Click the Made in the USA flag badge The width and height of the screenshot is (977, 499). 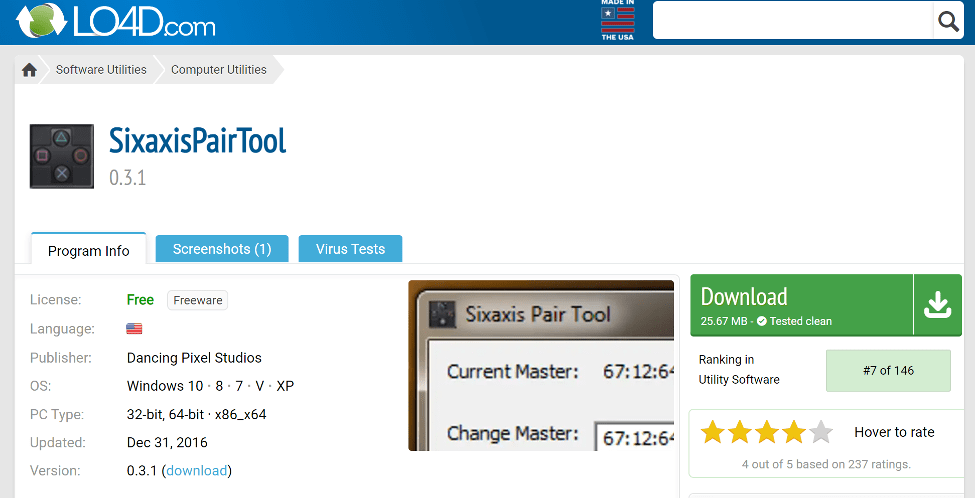(617, 21)
